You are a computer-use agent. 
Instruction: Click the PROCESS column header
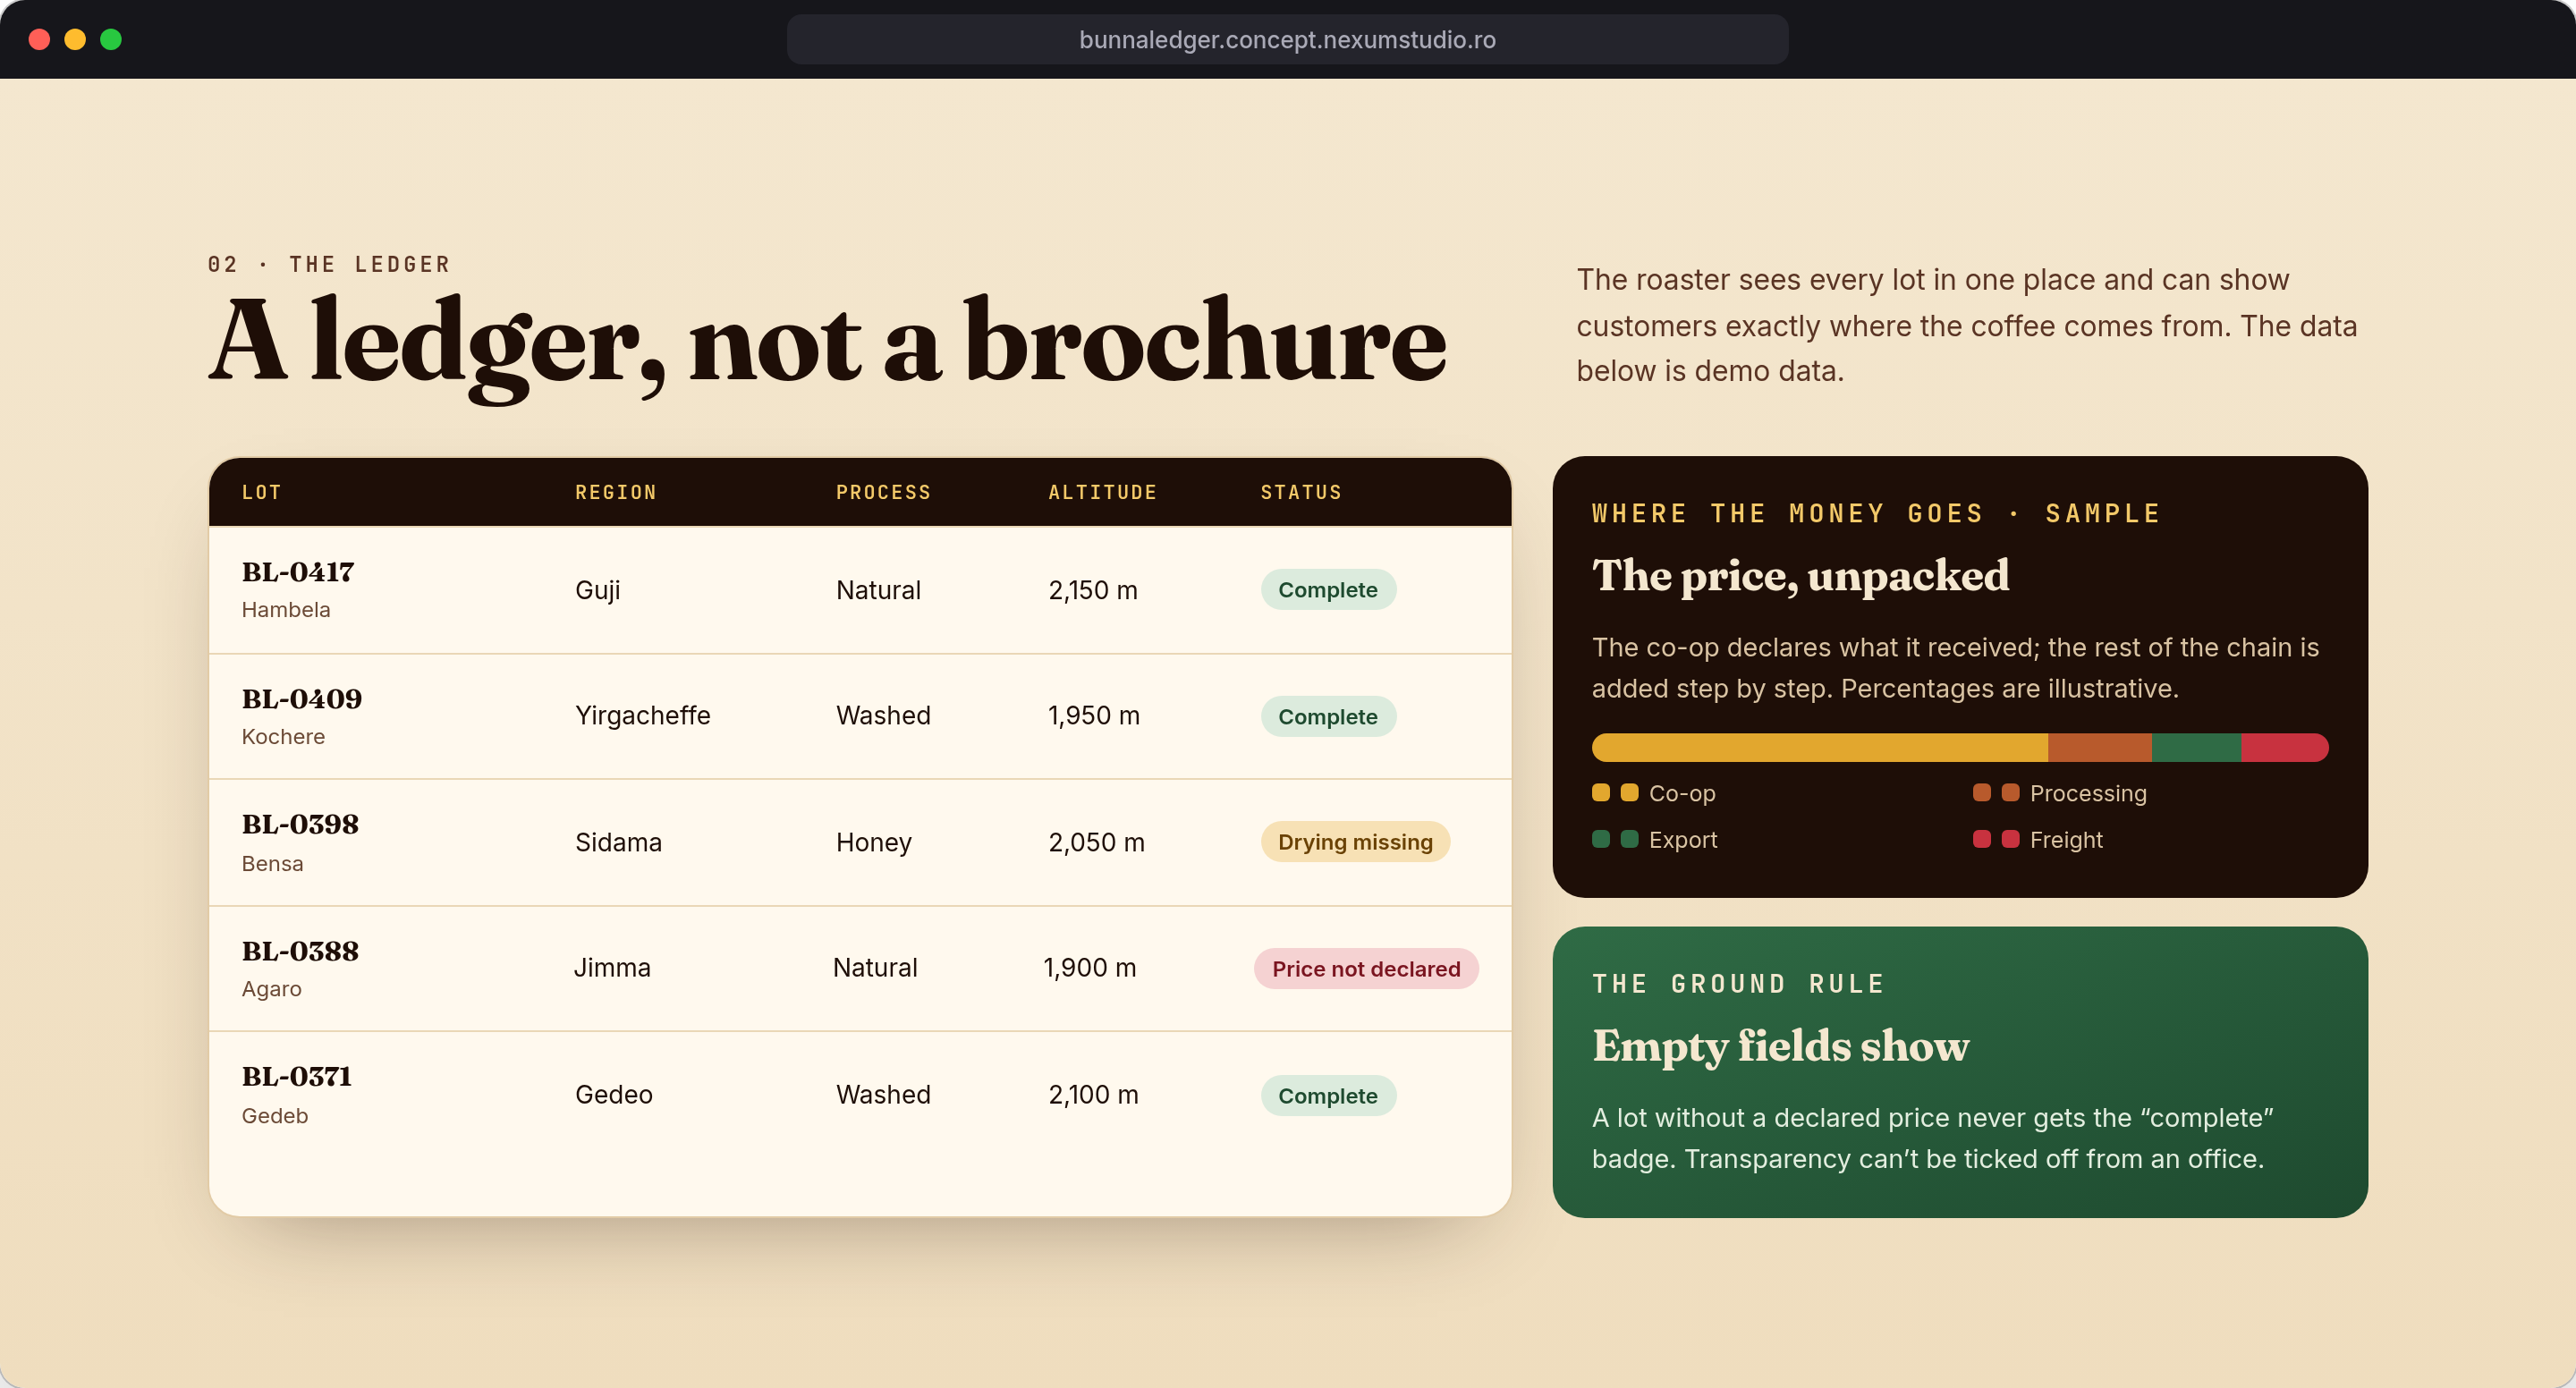click(884, 492)
